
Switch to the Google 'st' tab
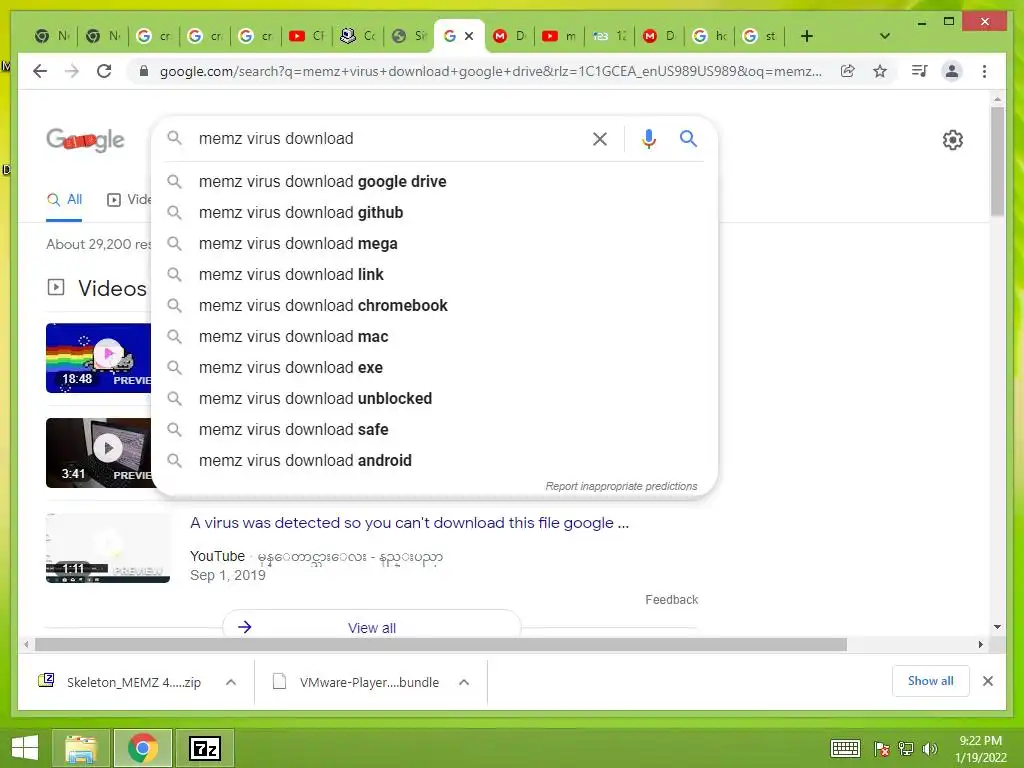760,36
